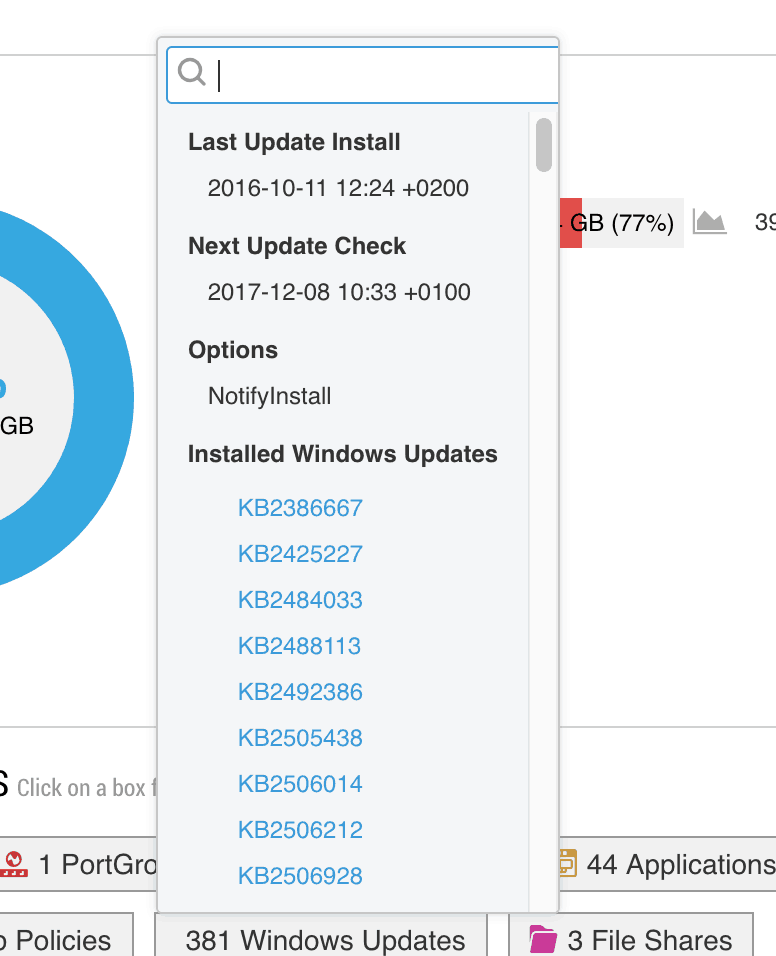Screen dimensions: 776x956
Task: Open the KB2488113 update link
Action: (299, 646)
